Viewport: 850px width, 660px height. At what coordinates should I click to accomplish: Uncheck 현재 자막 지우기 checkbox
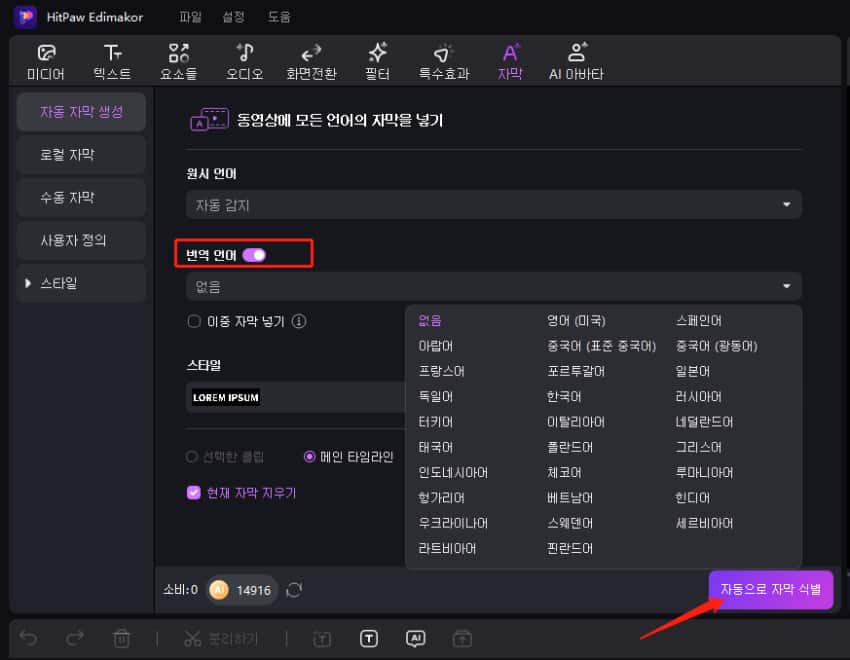[x=195, y=493]
